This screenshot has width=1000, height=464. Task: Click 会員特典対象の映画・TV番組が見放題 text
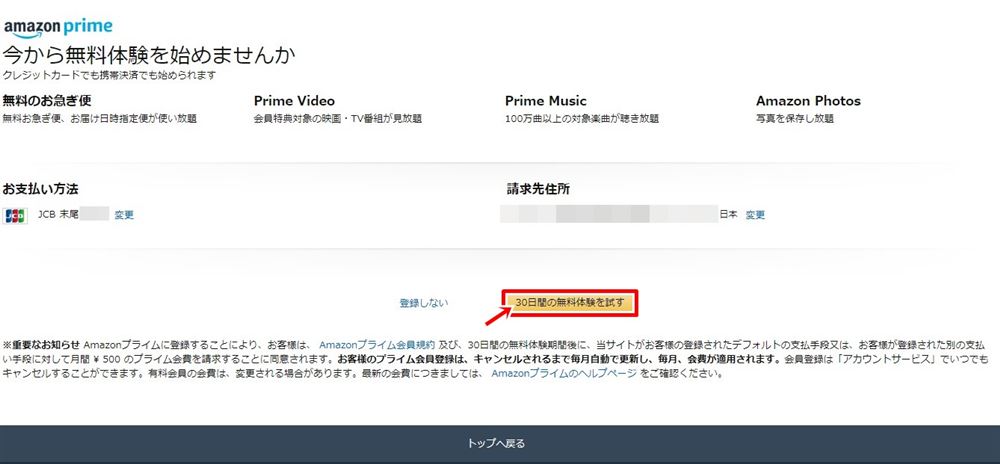(x=338, y=119)
